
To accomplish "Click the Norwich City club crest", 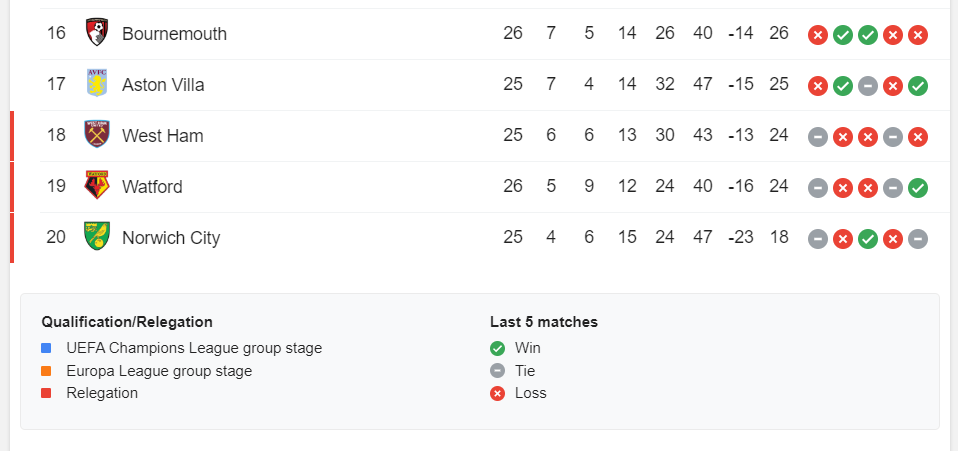I will (97, 237).
